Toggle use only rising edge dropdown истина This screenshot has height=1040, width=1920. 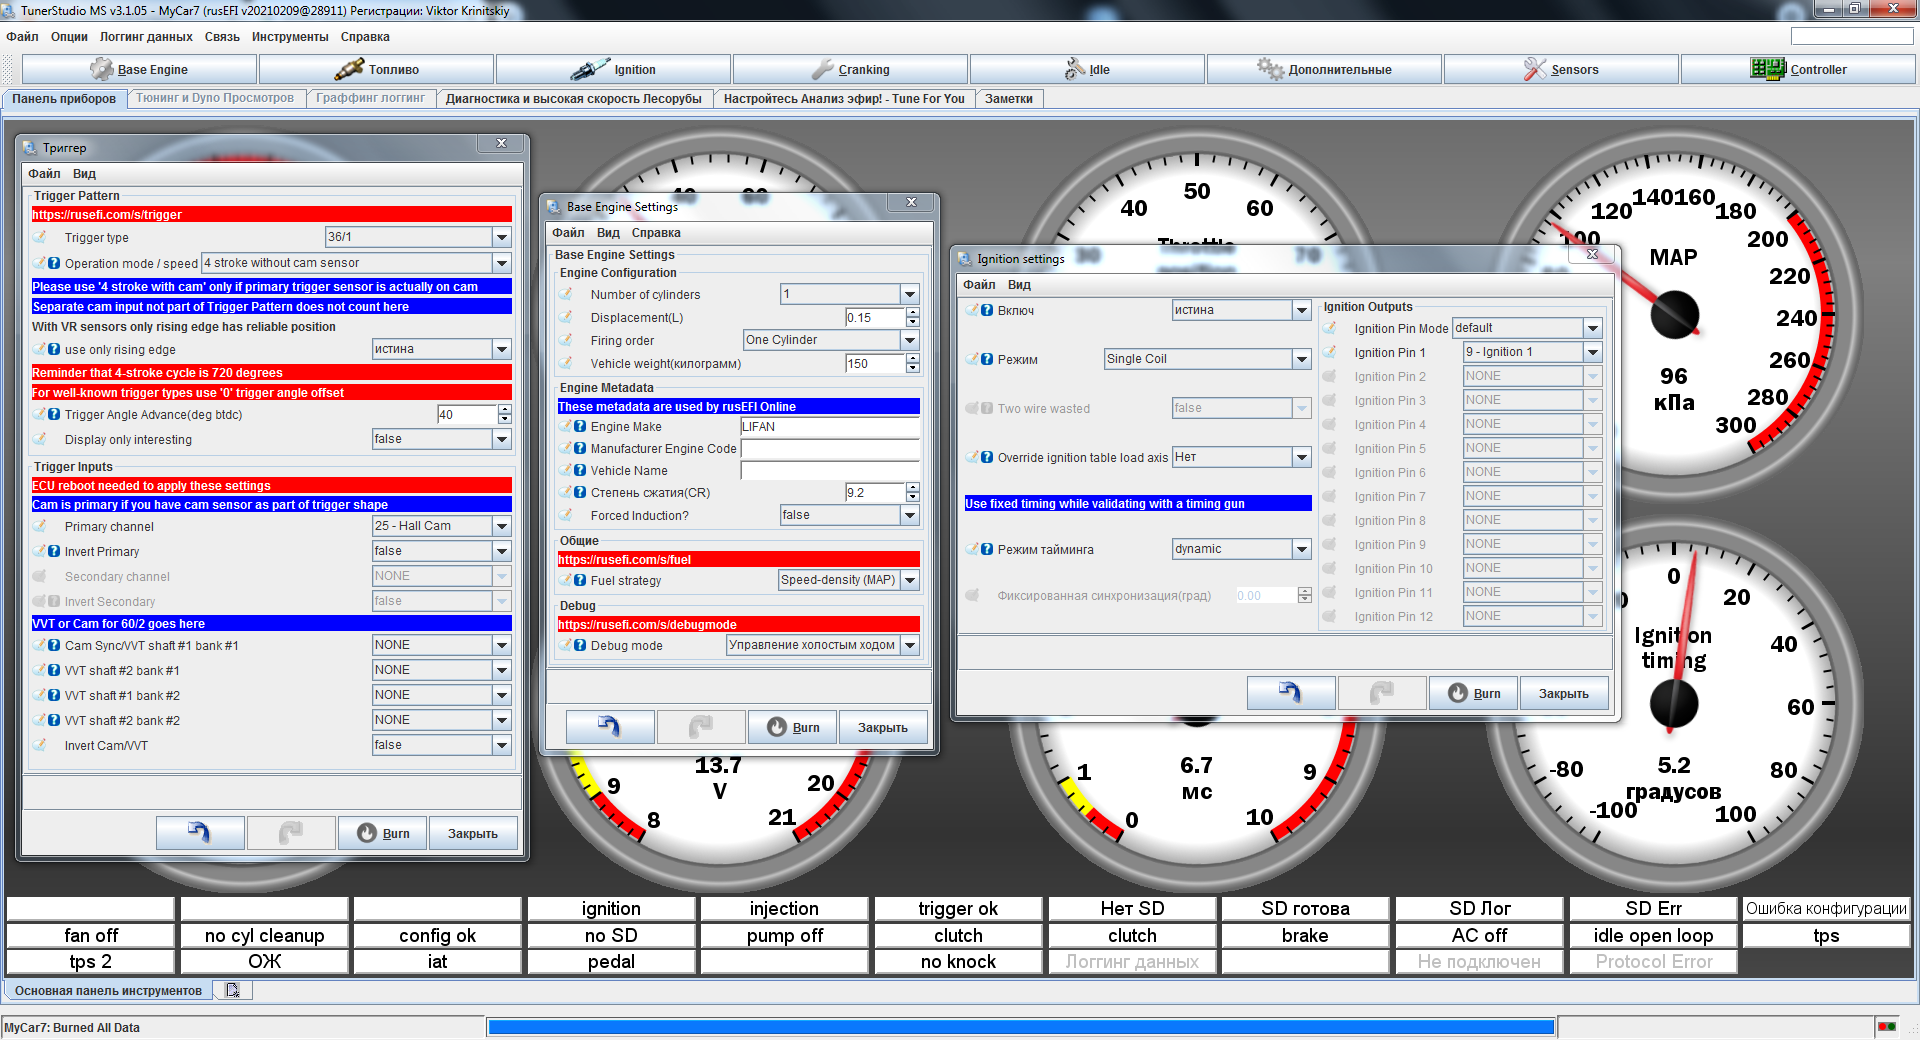pyautogui.click(x=442, y=349)
